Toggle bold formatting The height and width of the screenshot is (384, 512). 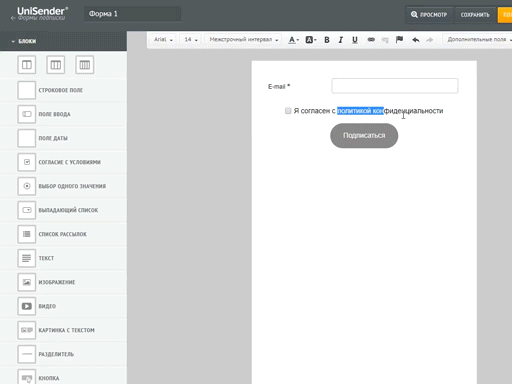click(327, 40)
